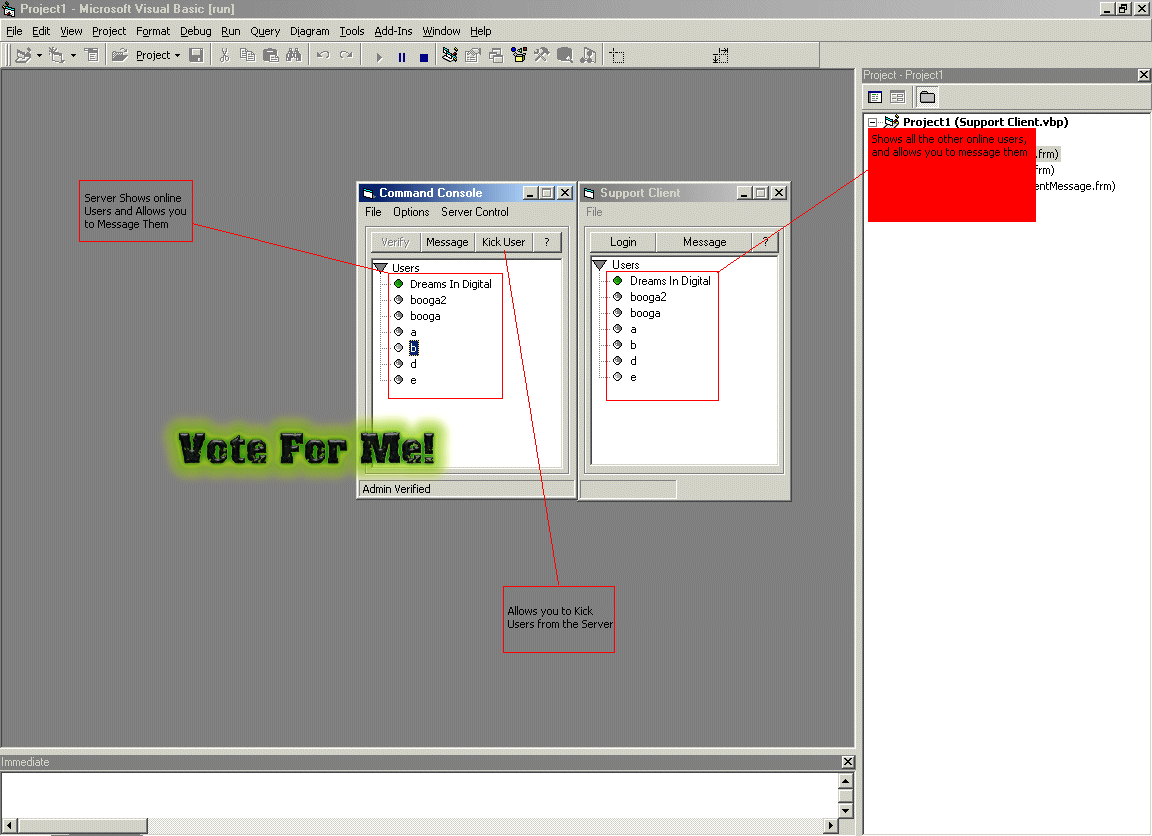Collapse Users tree in Command Console
Screen dimensions: 1152x836
coord(380,268)
